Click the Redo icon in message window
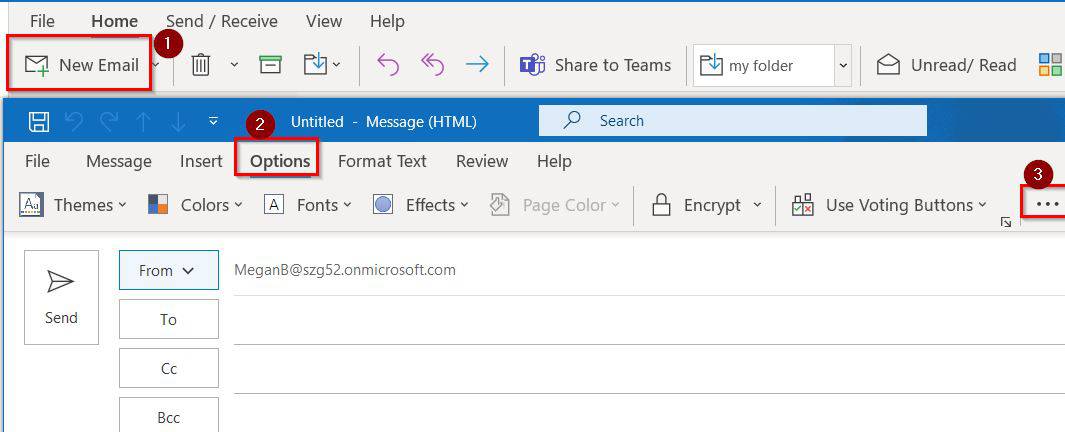Image resolution: width=1065 pixels, height=432 pixels. coord(109,122)
